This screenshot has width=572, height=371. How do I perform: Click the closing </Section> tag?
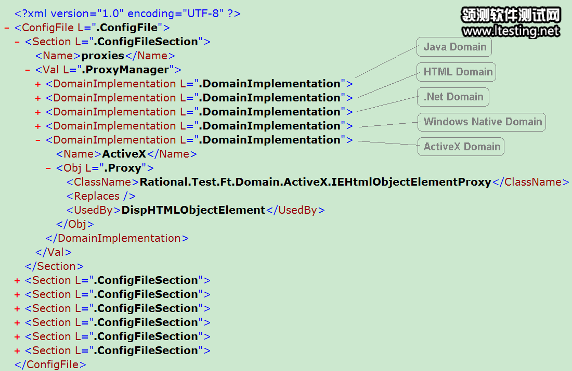click(54, 266)
